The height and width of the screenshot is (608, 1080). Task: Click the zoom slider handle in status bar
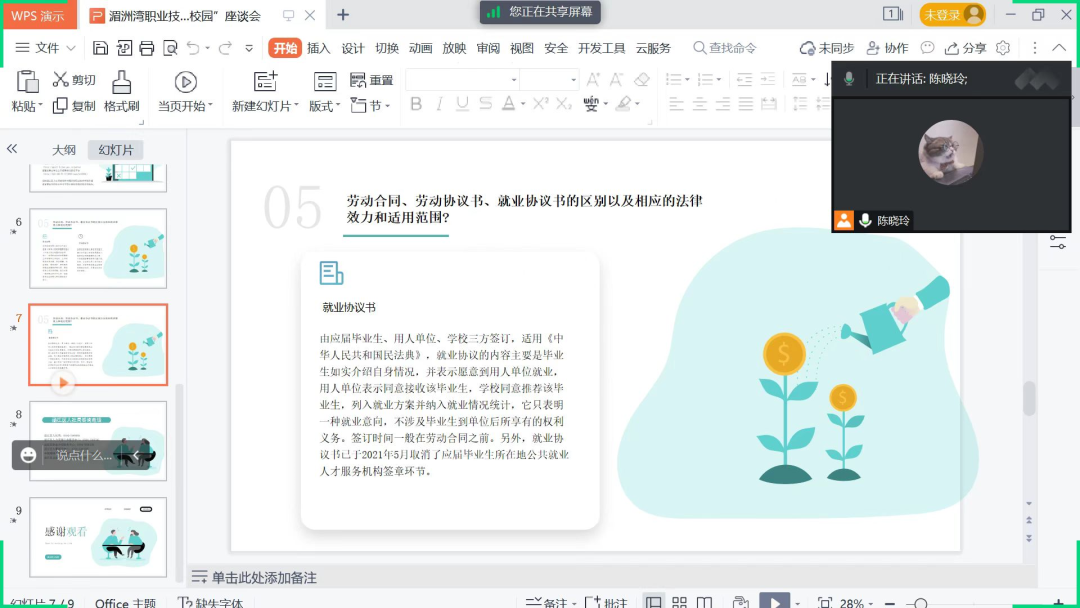pos(921,604)
